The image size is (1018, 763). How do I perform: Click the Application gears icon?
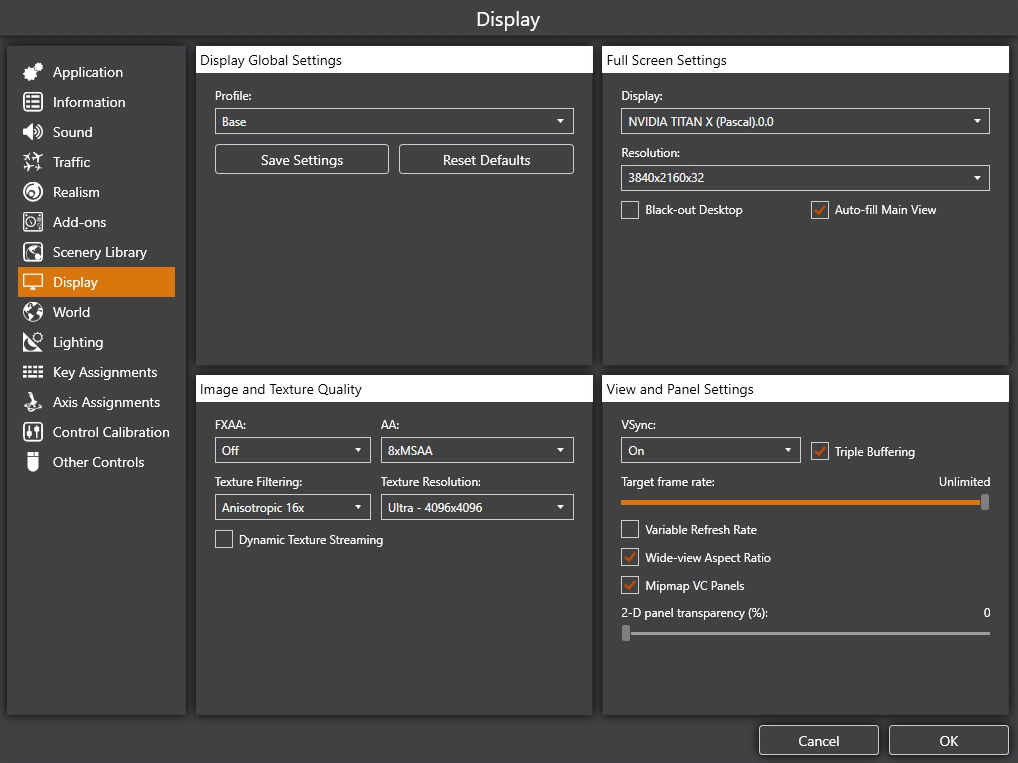pyautogui.click(x=32, y=72)
